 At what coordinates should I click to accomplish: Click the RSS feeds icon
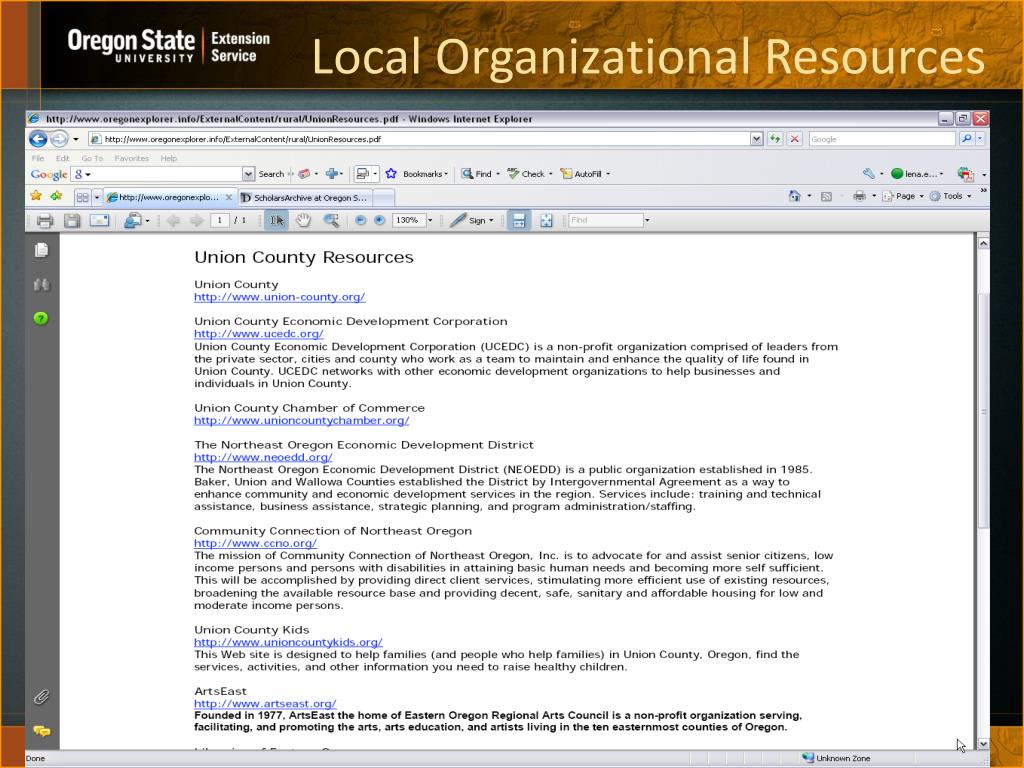(x=826, y=197)
